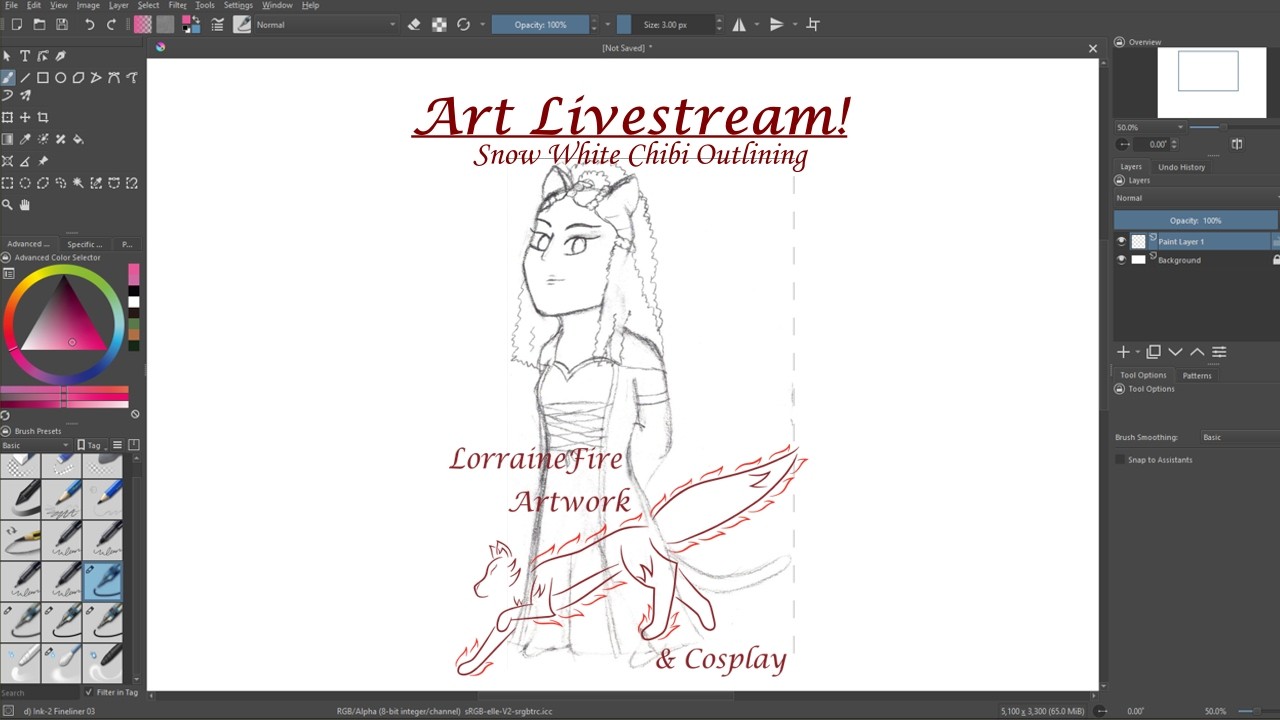The width and height of the screenshot is (1280, 720).
Task: Duplicate the current layer
Action: click(1153, 352)
